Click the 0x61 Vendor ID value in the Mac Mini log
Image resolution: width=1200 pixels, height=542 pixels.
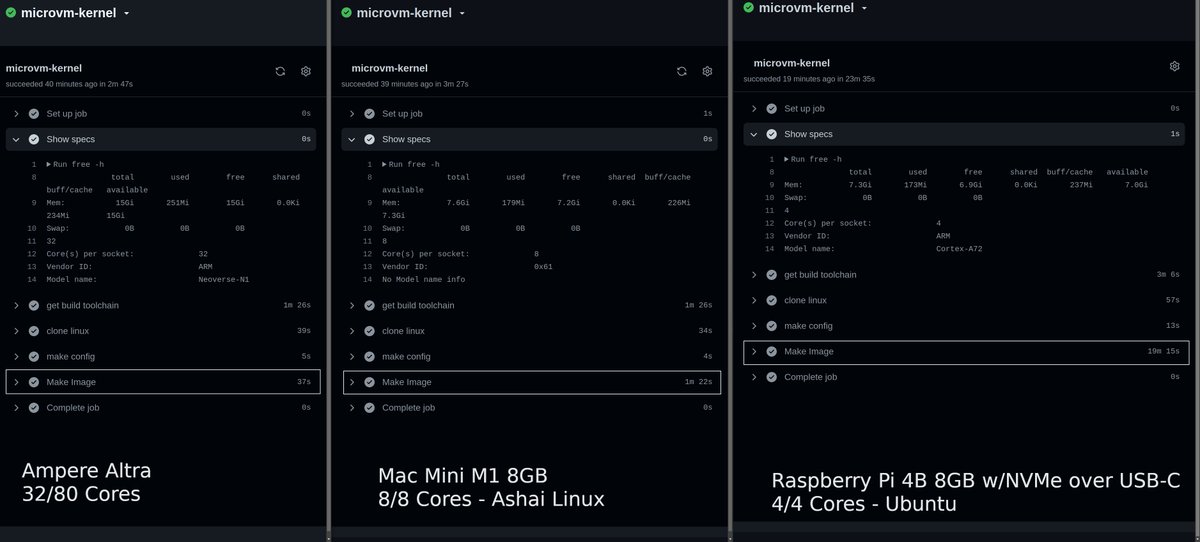pos(543,267)
